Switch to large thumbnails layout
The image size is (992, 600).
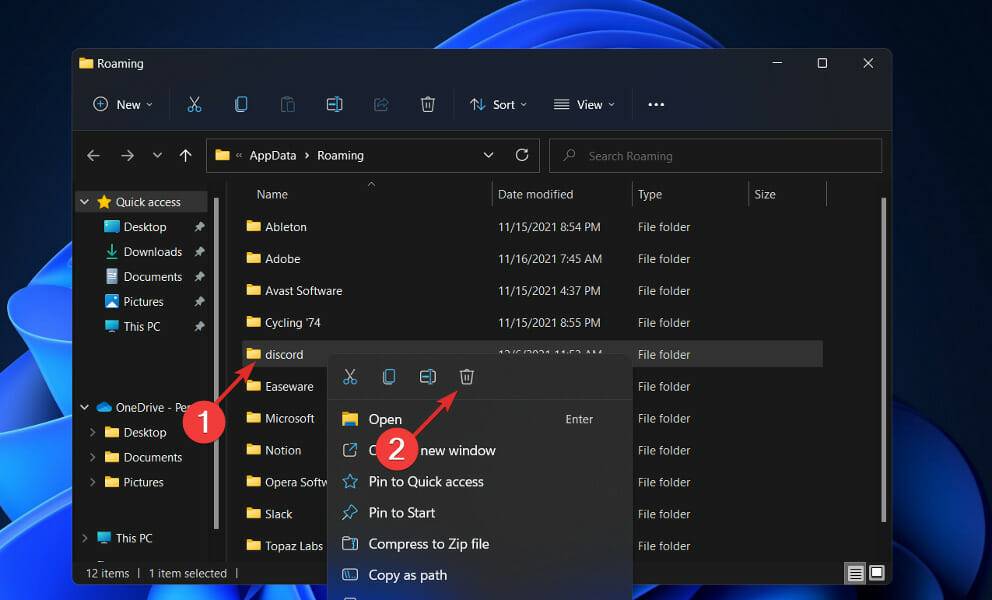tap(876, 573)
